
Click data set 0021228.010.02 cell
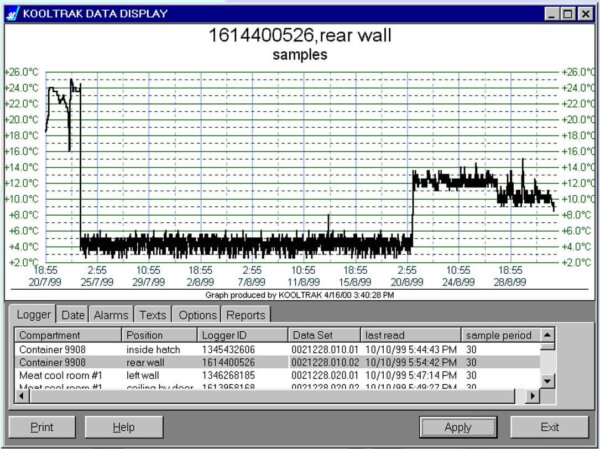tap(325, 362)
